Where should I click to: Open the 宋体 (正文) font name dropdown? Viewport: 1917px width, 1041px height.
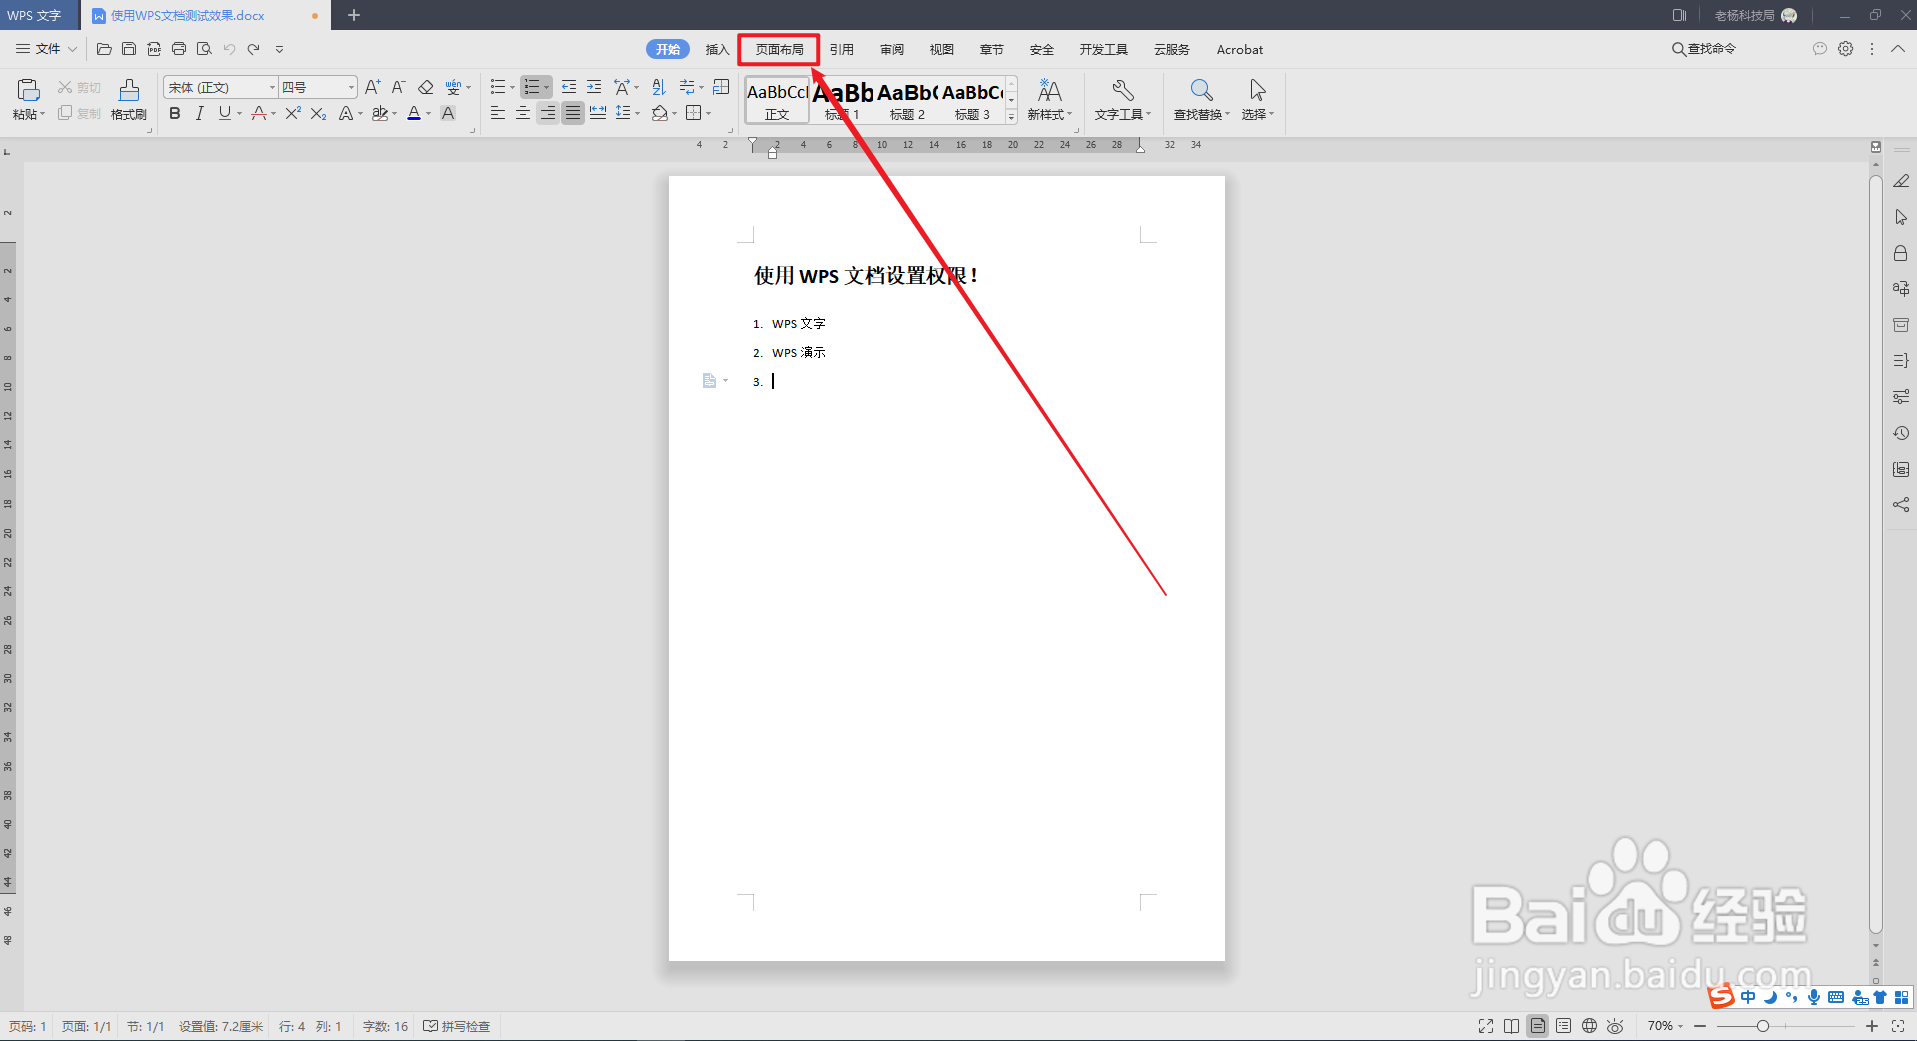coord(272,88)
